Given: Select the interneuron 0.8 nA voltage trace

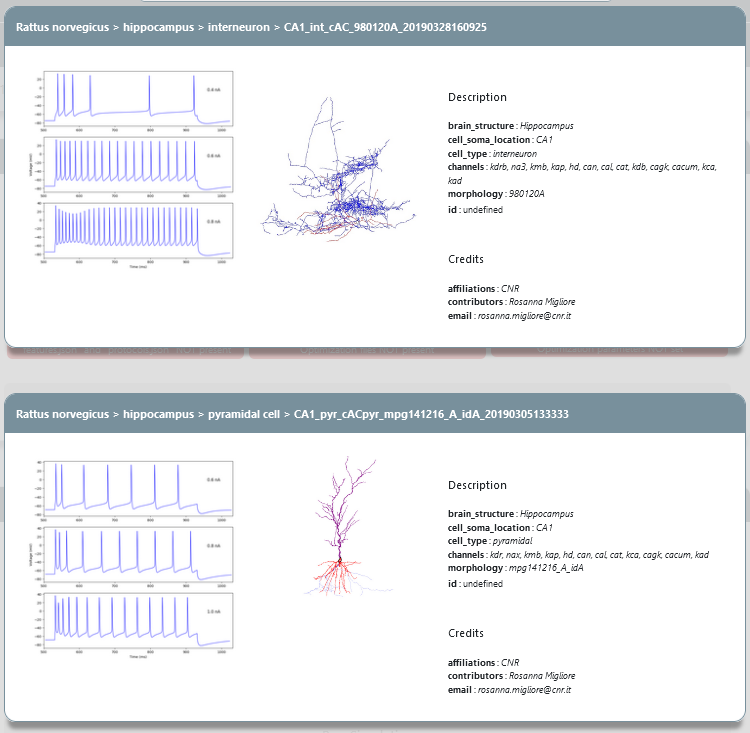Looking at the screenshot, I should click(138, 231).
